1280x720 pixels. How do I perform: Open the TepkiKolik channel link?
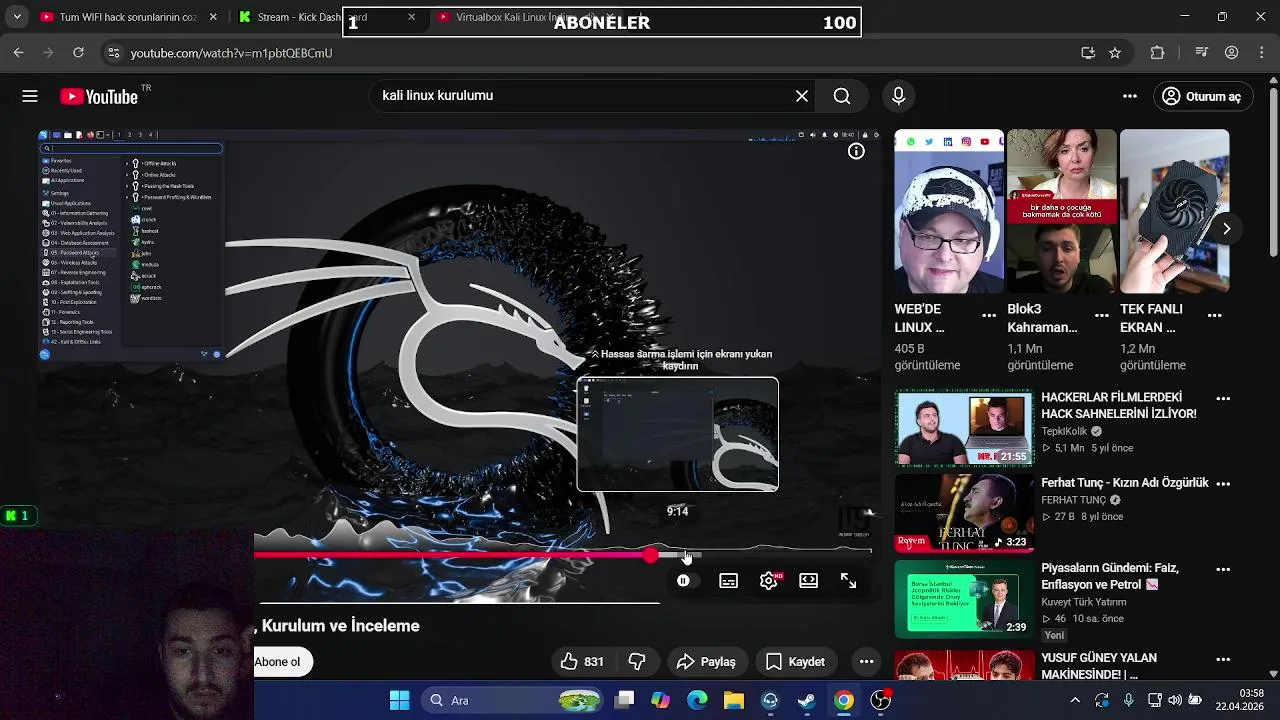coord(1065,432)
